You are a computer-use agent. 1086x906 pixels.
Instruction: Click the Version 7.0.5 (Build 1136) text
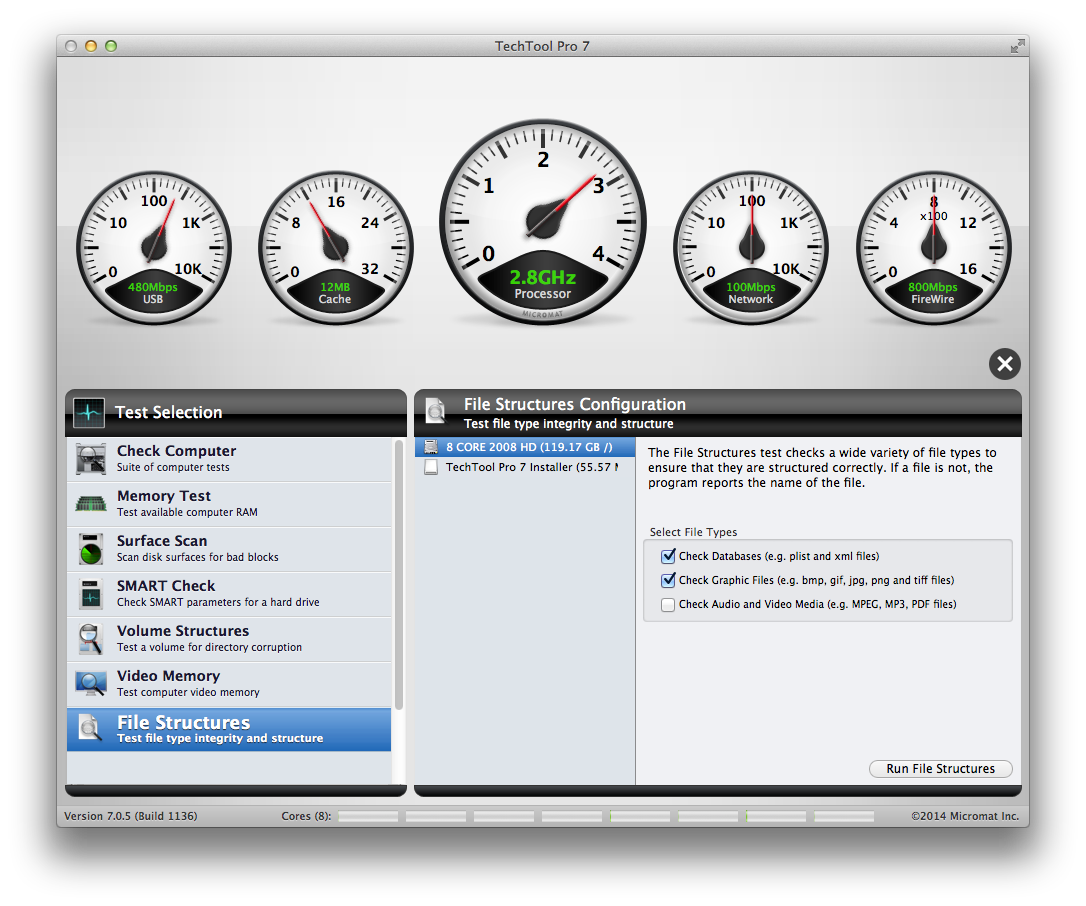tap(131, 816)
